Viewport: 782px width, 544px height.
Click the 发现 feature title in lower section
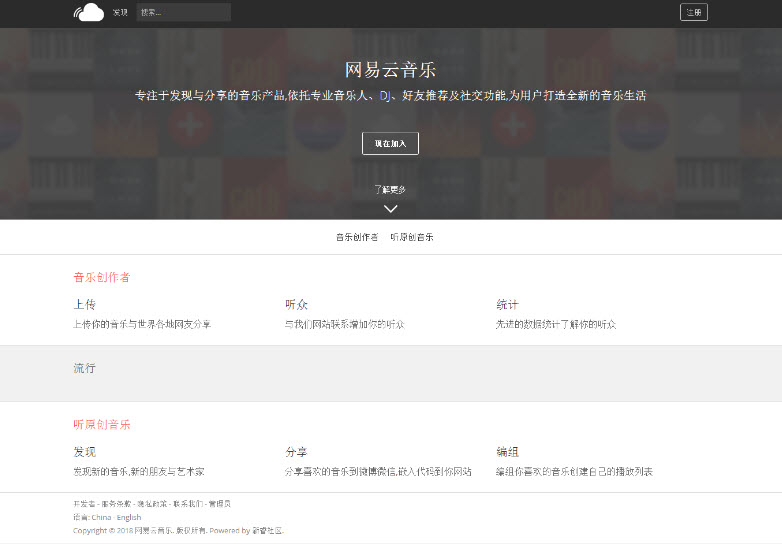pos(85,452)
